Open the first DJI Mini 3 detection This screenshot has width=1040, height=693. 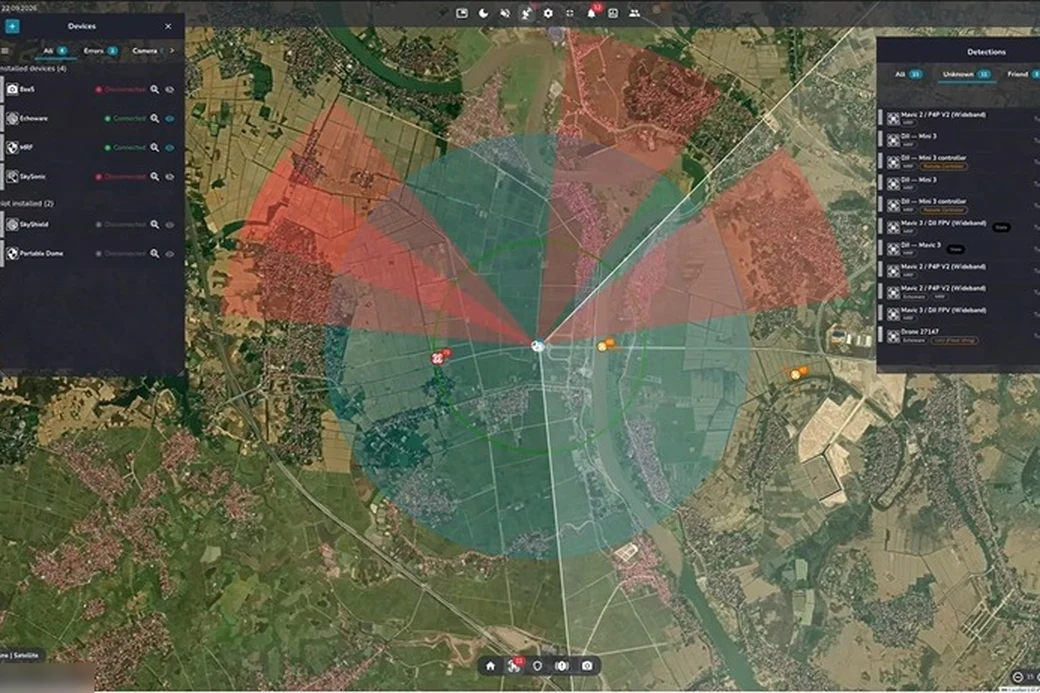tap(959, 139)
